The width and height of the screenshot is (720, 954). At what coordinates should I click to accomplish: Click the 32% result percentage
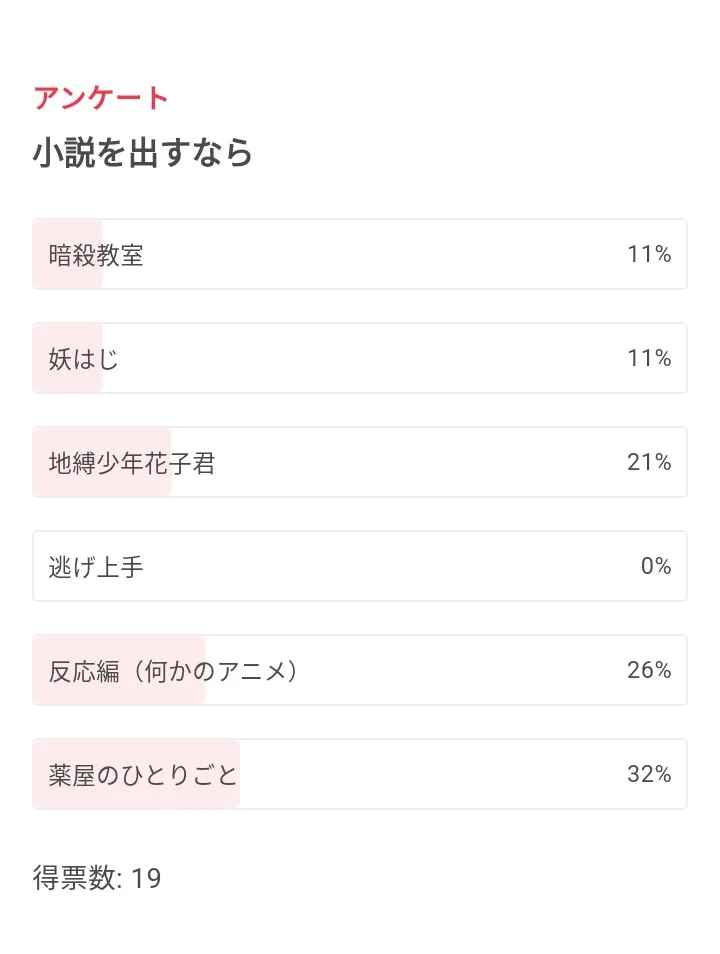649,775
